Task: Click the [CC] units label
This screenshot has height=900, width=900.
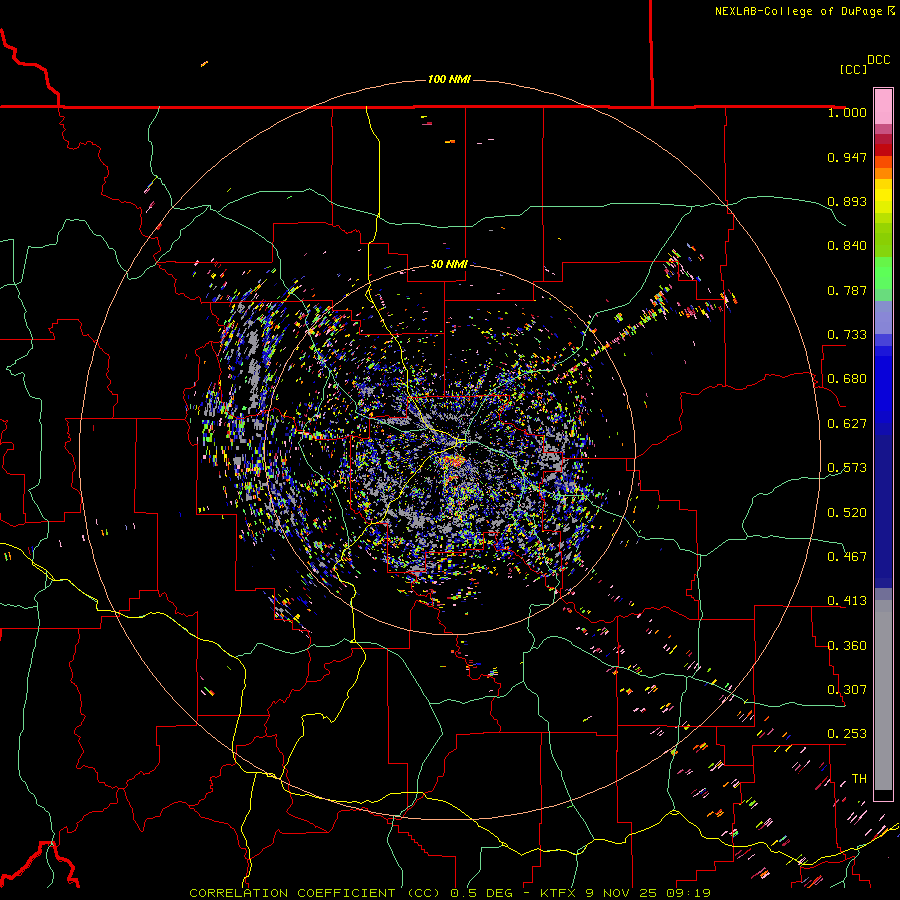Action: coord(853,69)
